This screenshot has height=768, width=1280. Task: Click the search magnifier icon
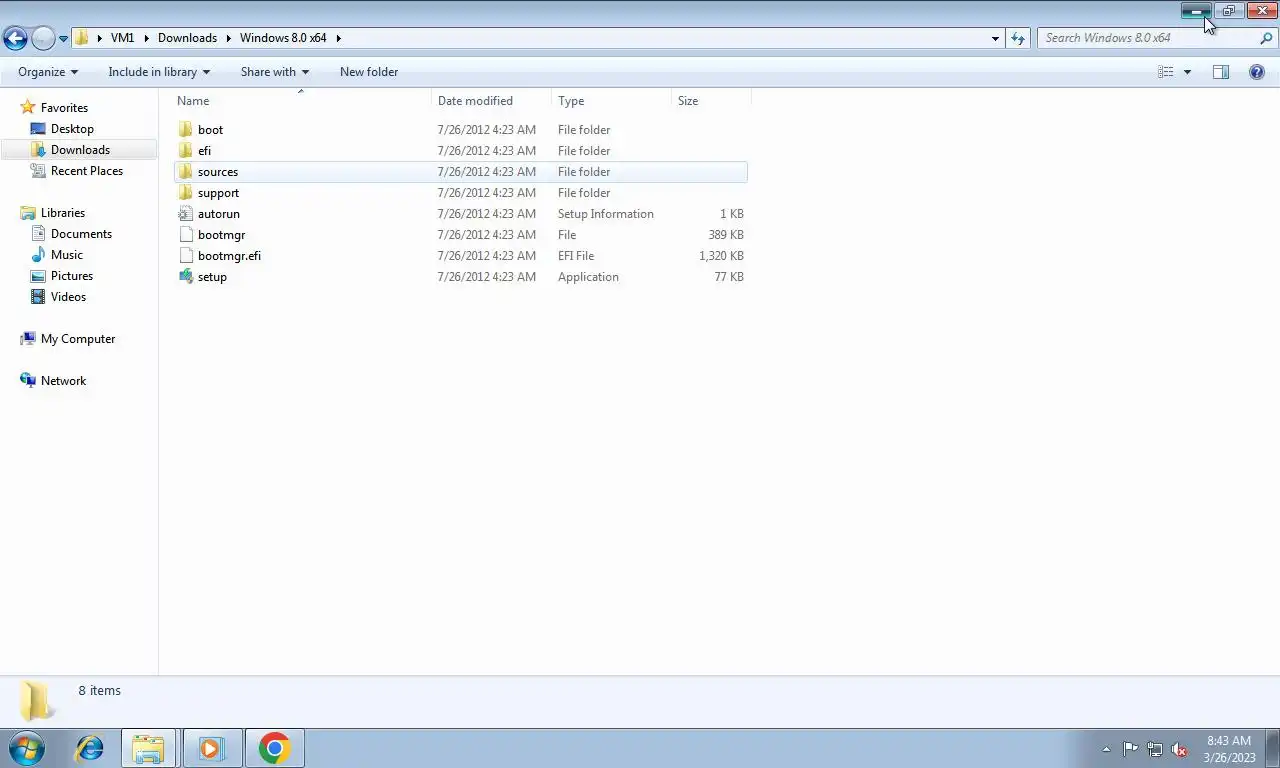point(1266,38)
